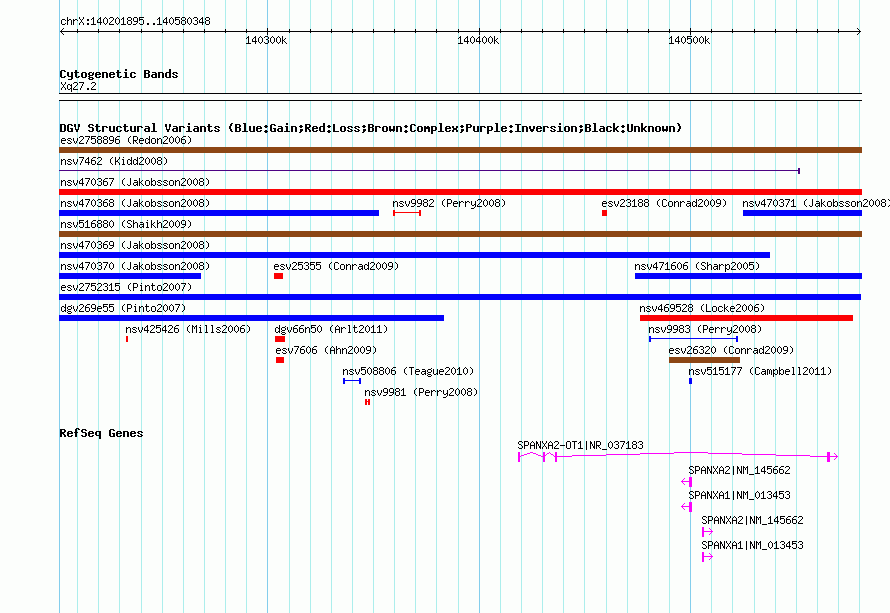Screen dimensions: 890x613
Task: Select the DGV Structural Variants track title
Action: (371, 128)
